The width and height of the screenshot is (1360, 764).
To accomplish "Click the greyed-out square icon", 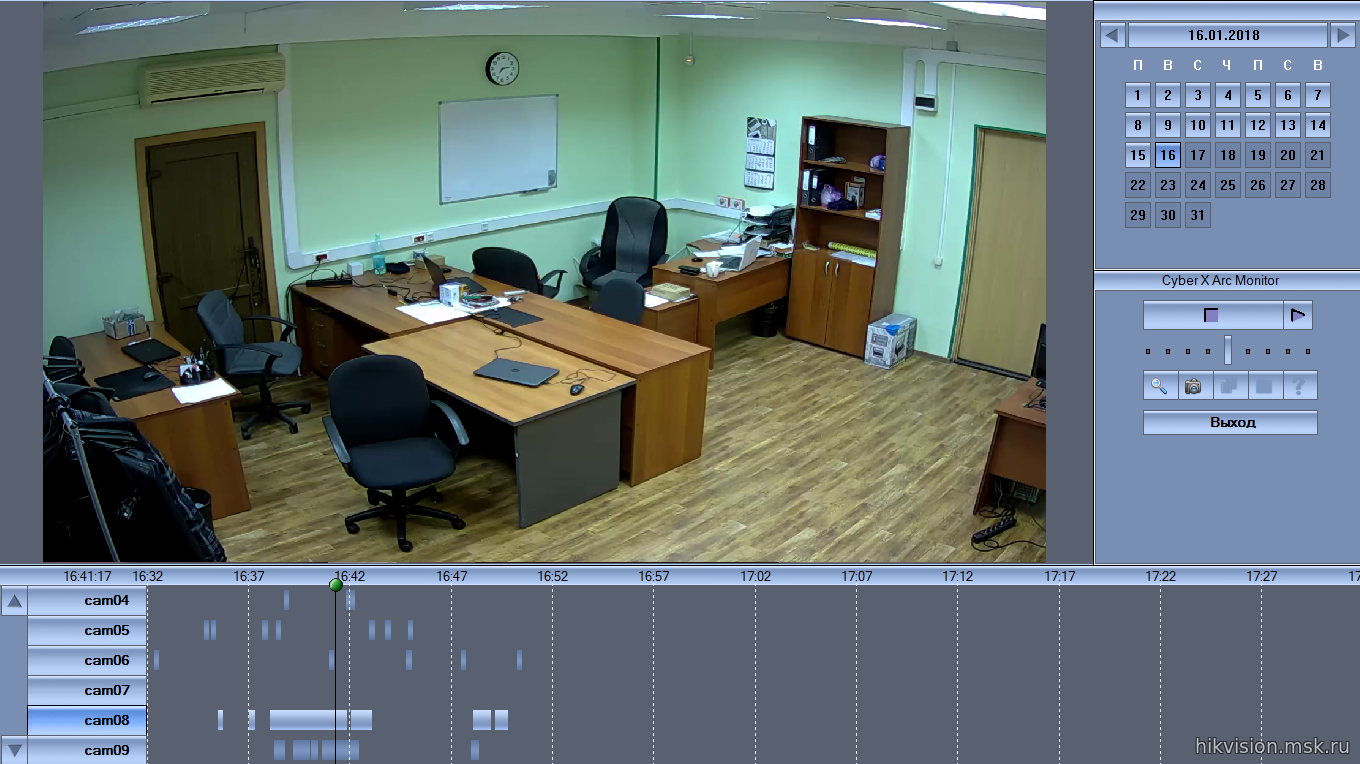I will 1265,386.
